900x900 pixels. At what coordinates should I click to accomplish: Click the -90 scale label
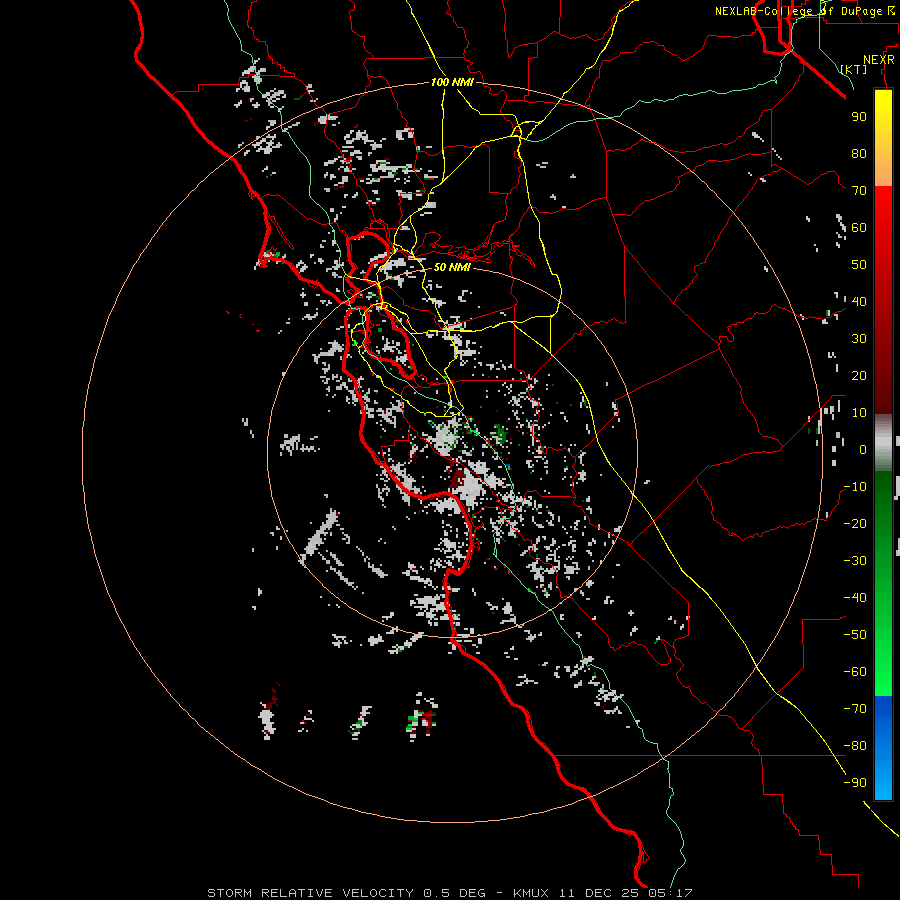(x=855, y=783)
